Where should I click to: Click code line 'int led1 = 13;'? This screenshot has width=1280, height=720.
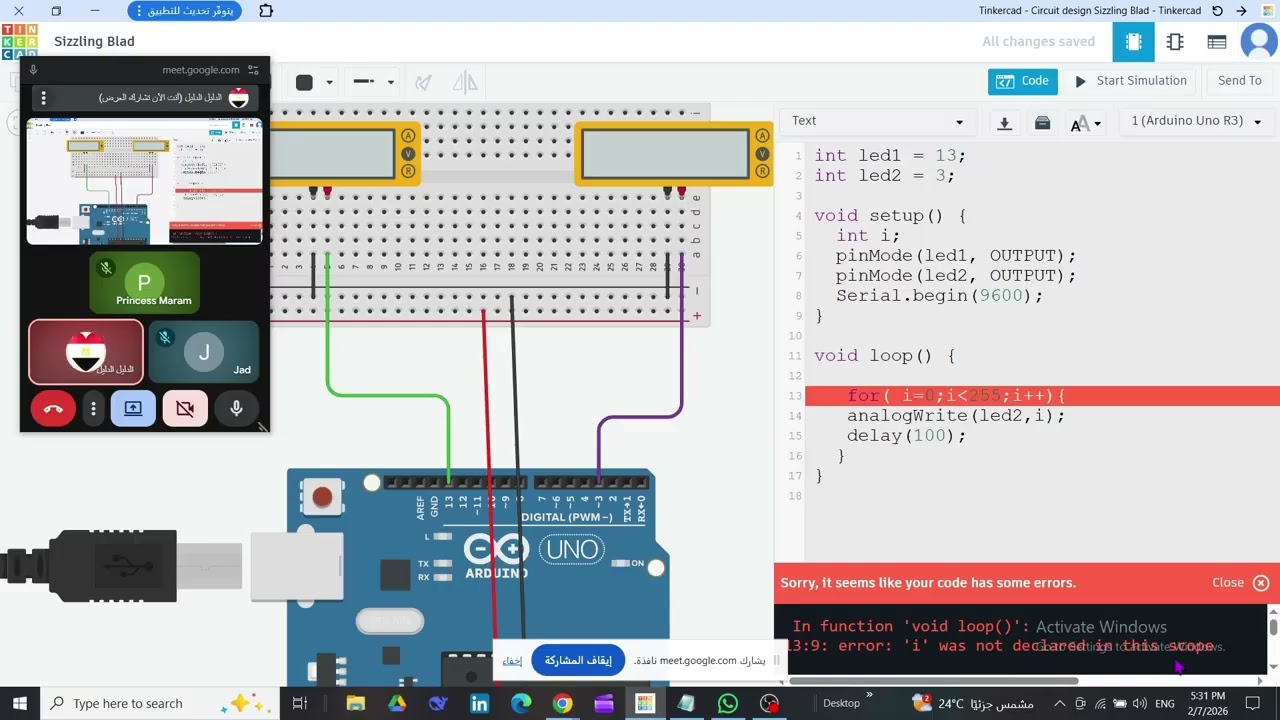[x=890, y=156]
